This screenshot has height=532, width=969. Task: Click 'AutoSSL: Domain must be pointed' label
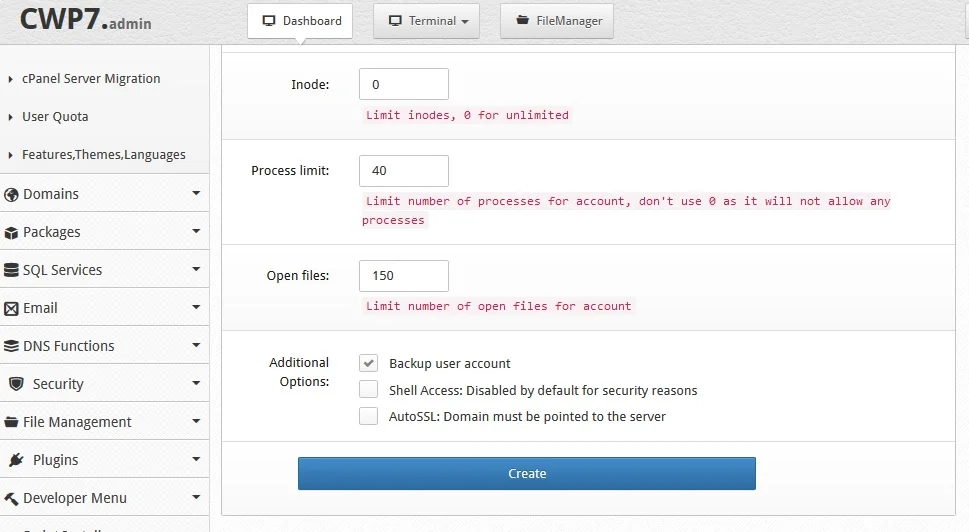point(527,416)
